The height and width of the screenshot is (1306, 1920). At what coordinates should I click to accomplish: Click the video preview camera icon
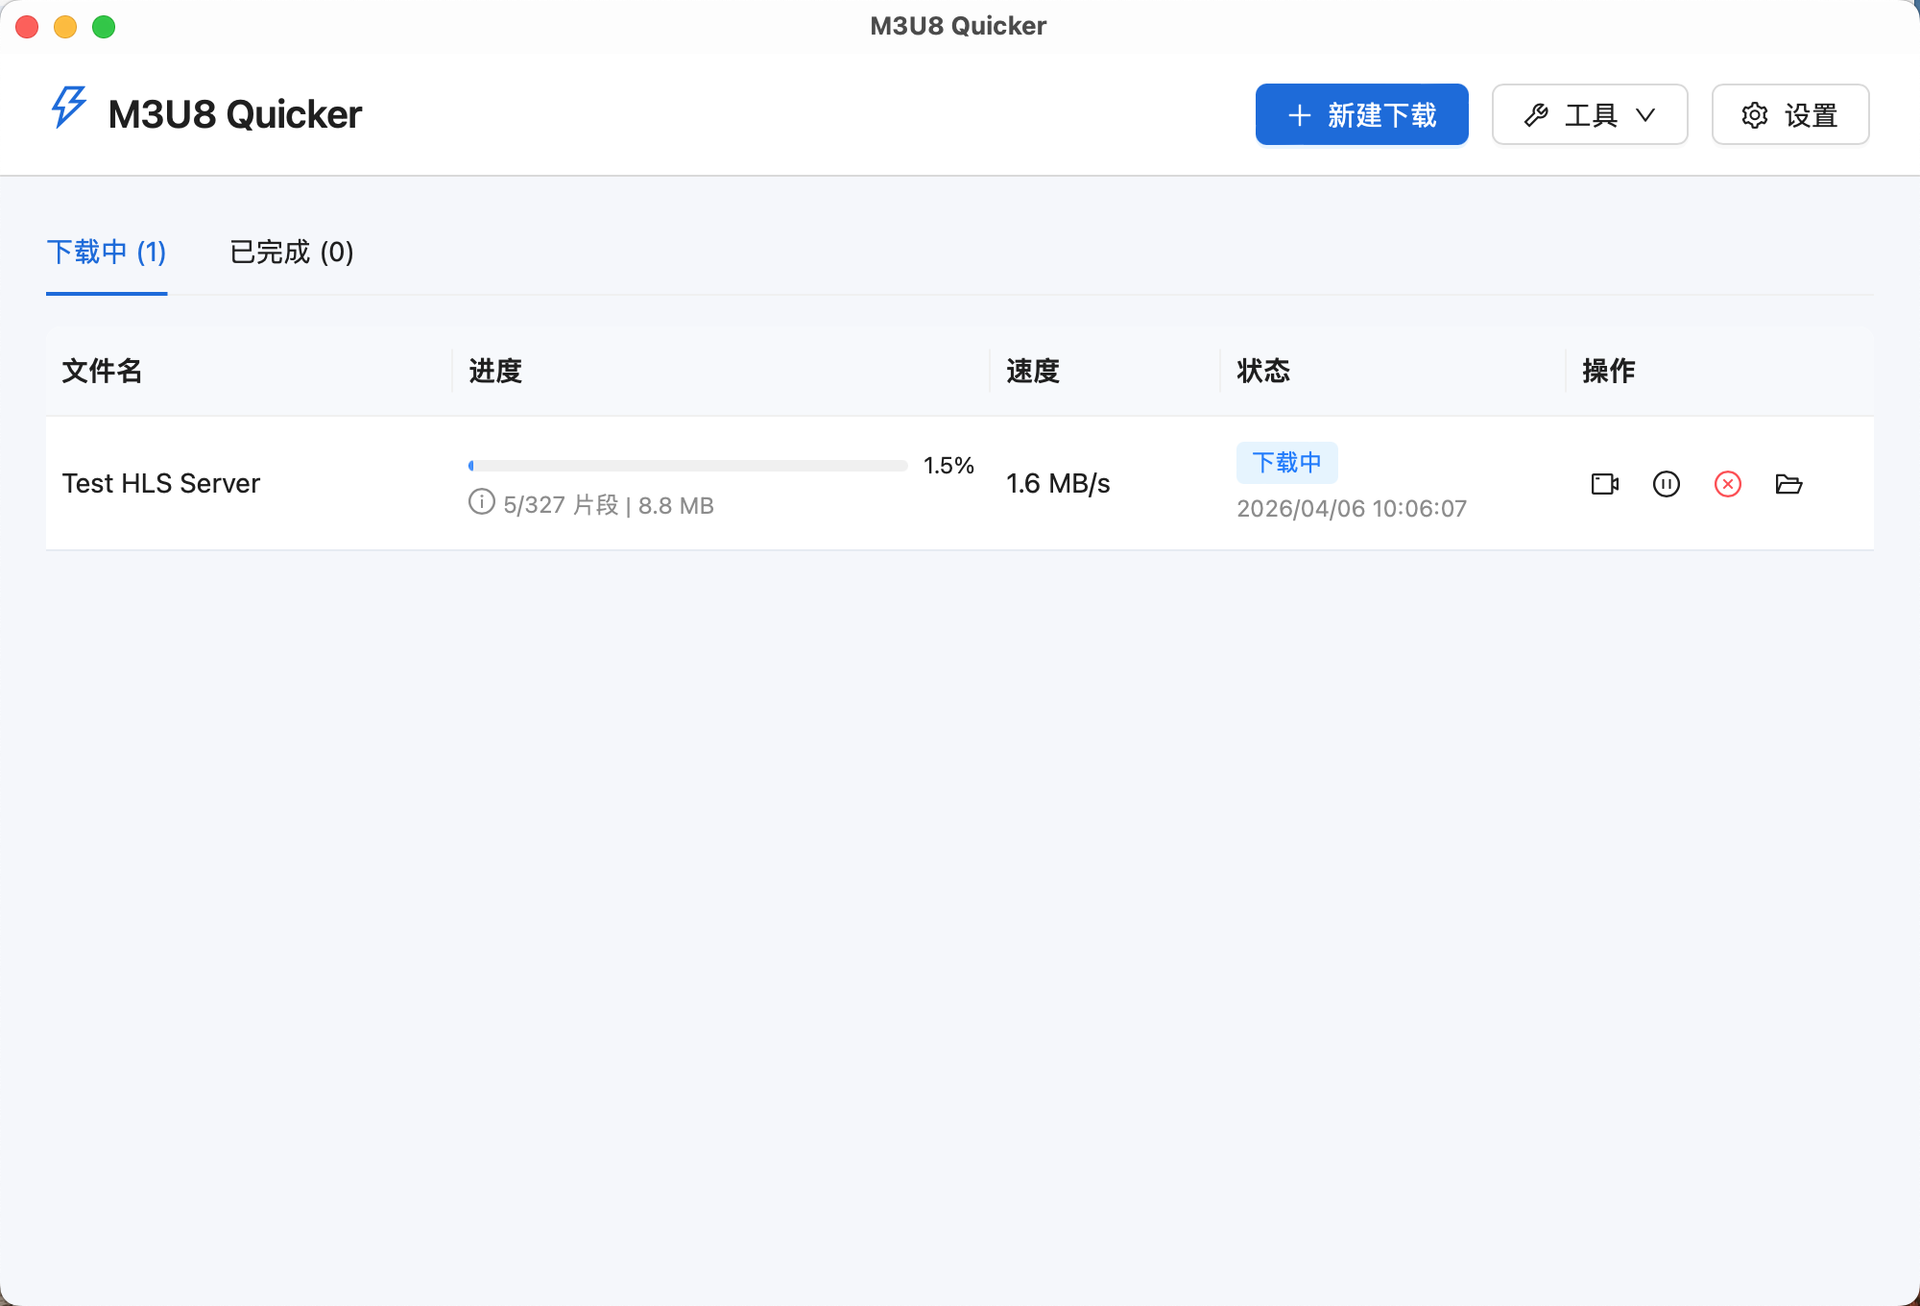(x=1604, y=484)
